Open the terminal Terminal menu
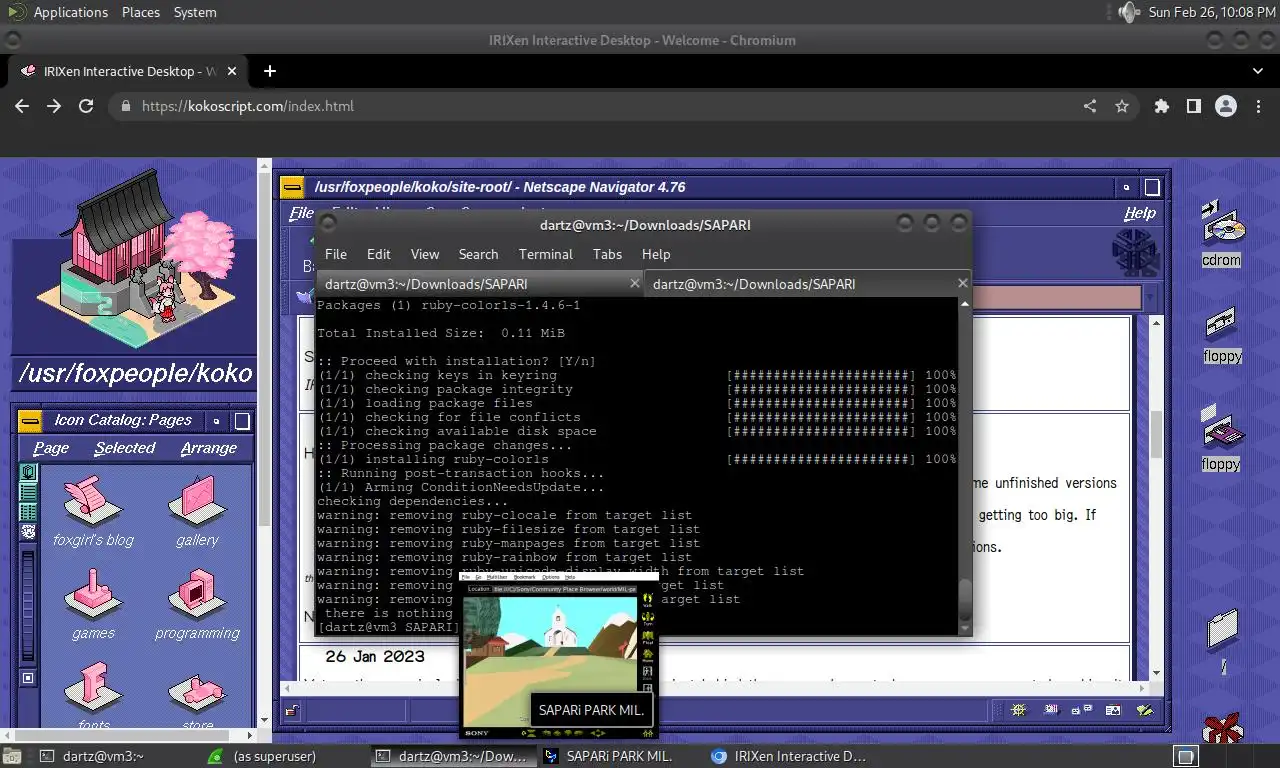This screenshot has height=768, width=1280. (546, 254)
